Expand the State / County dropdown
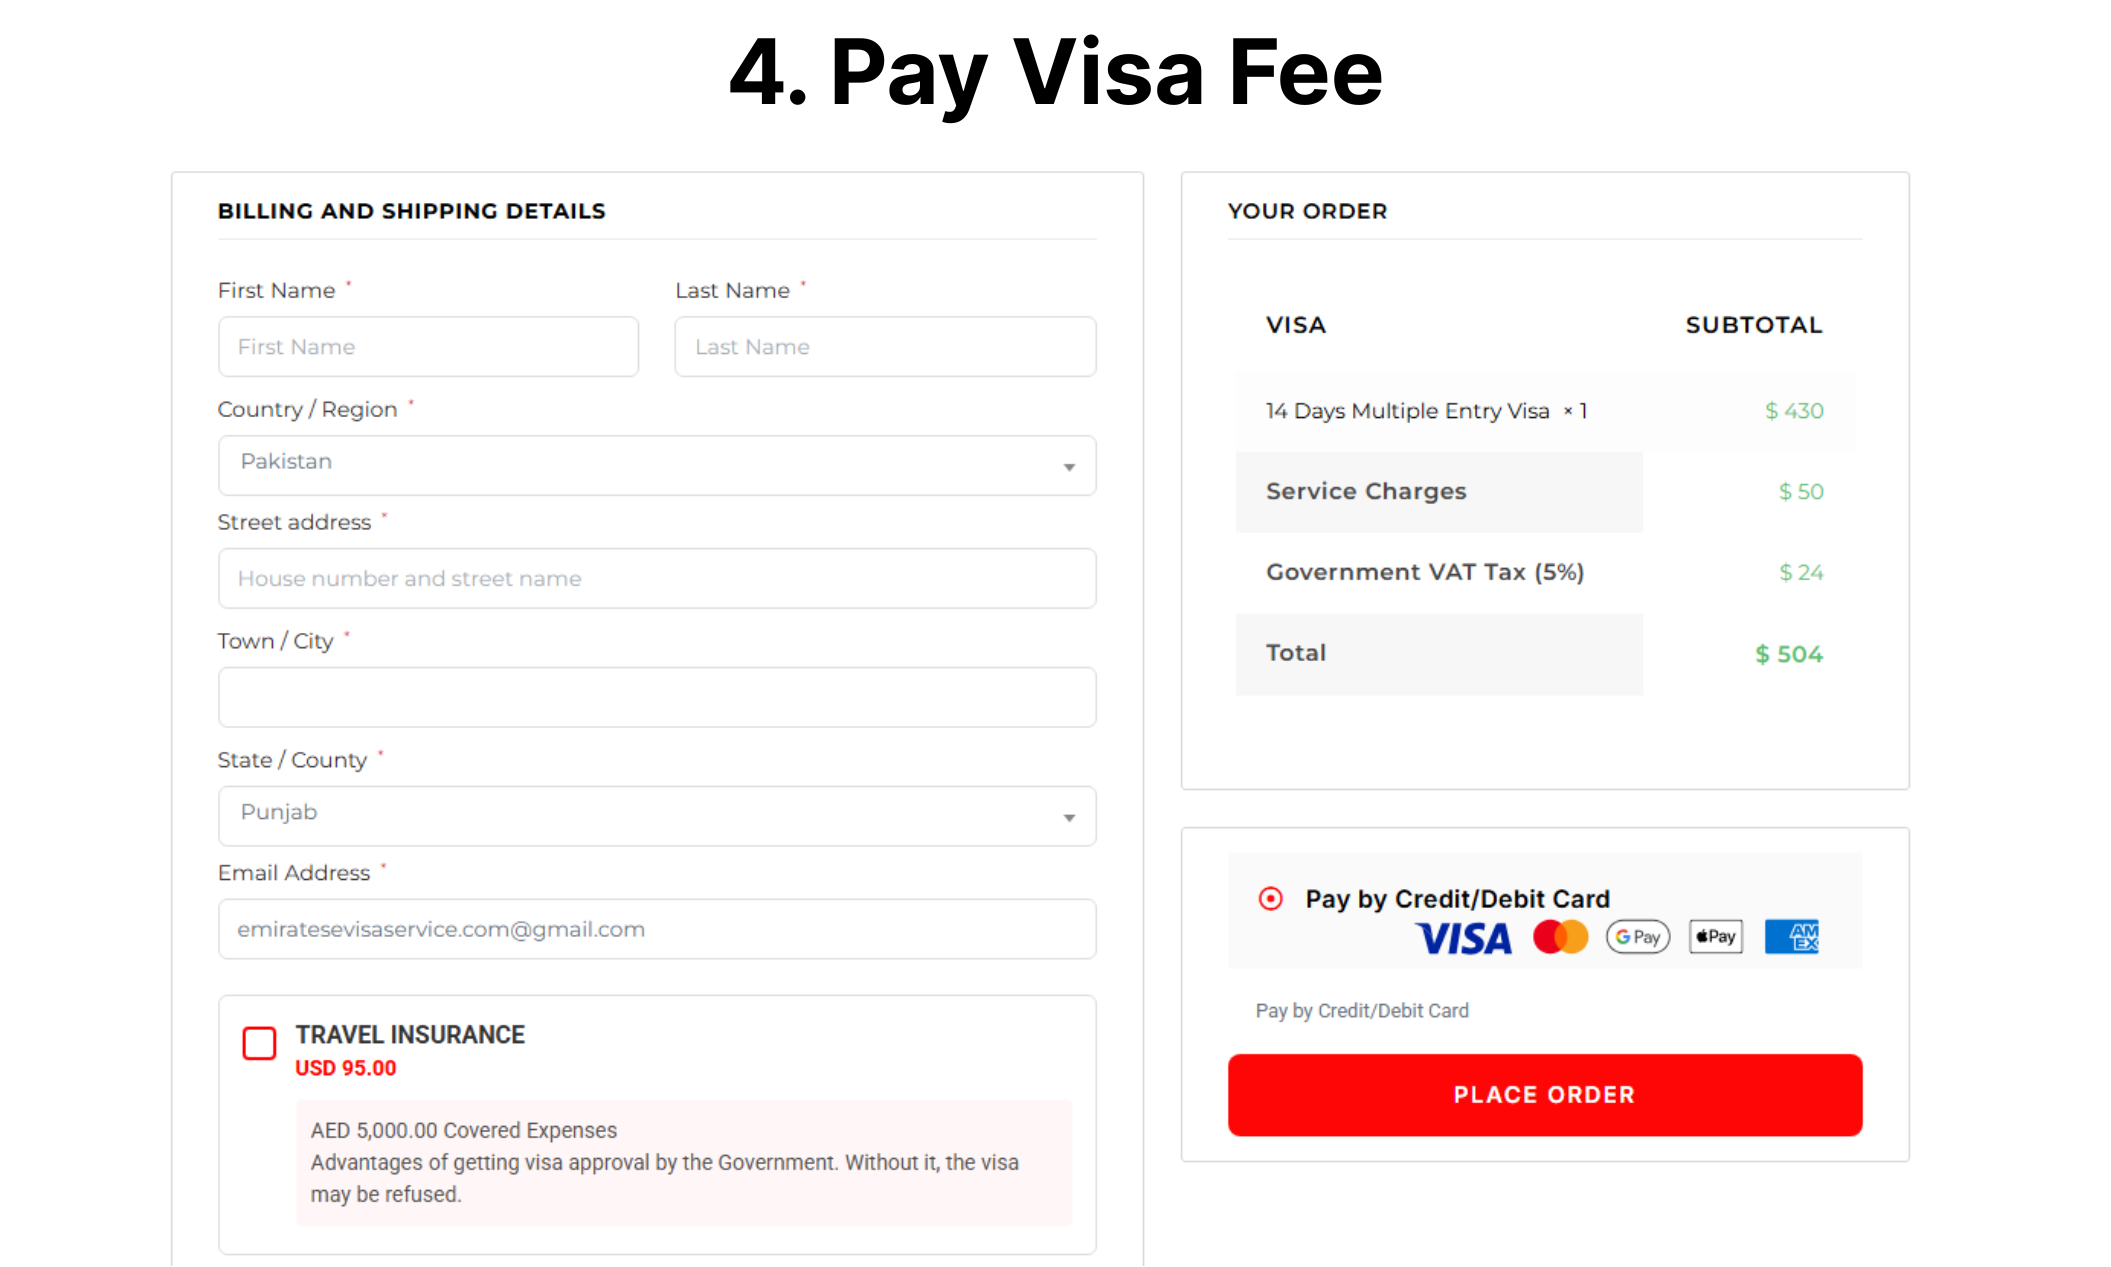Image resolution: width=2111 pixels, height=1267 pixels. pos(656,816)
